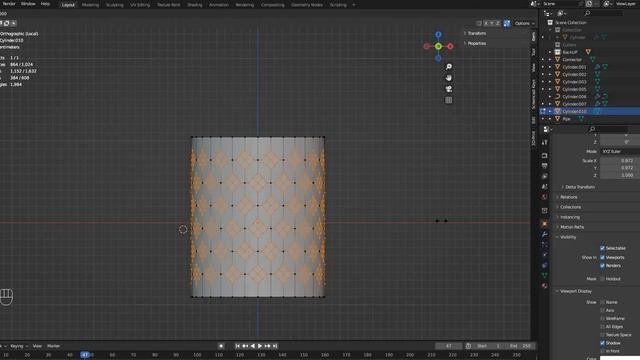Click the current frame number field
The image size is (640, 360).
(449, 346)
